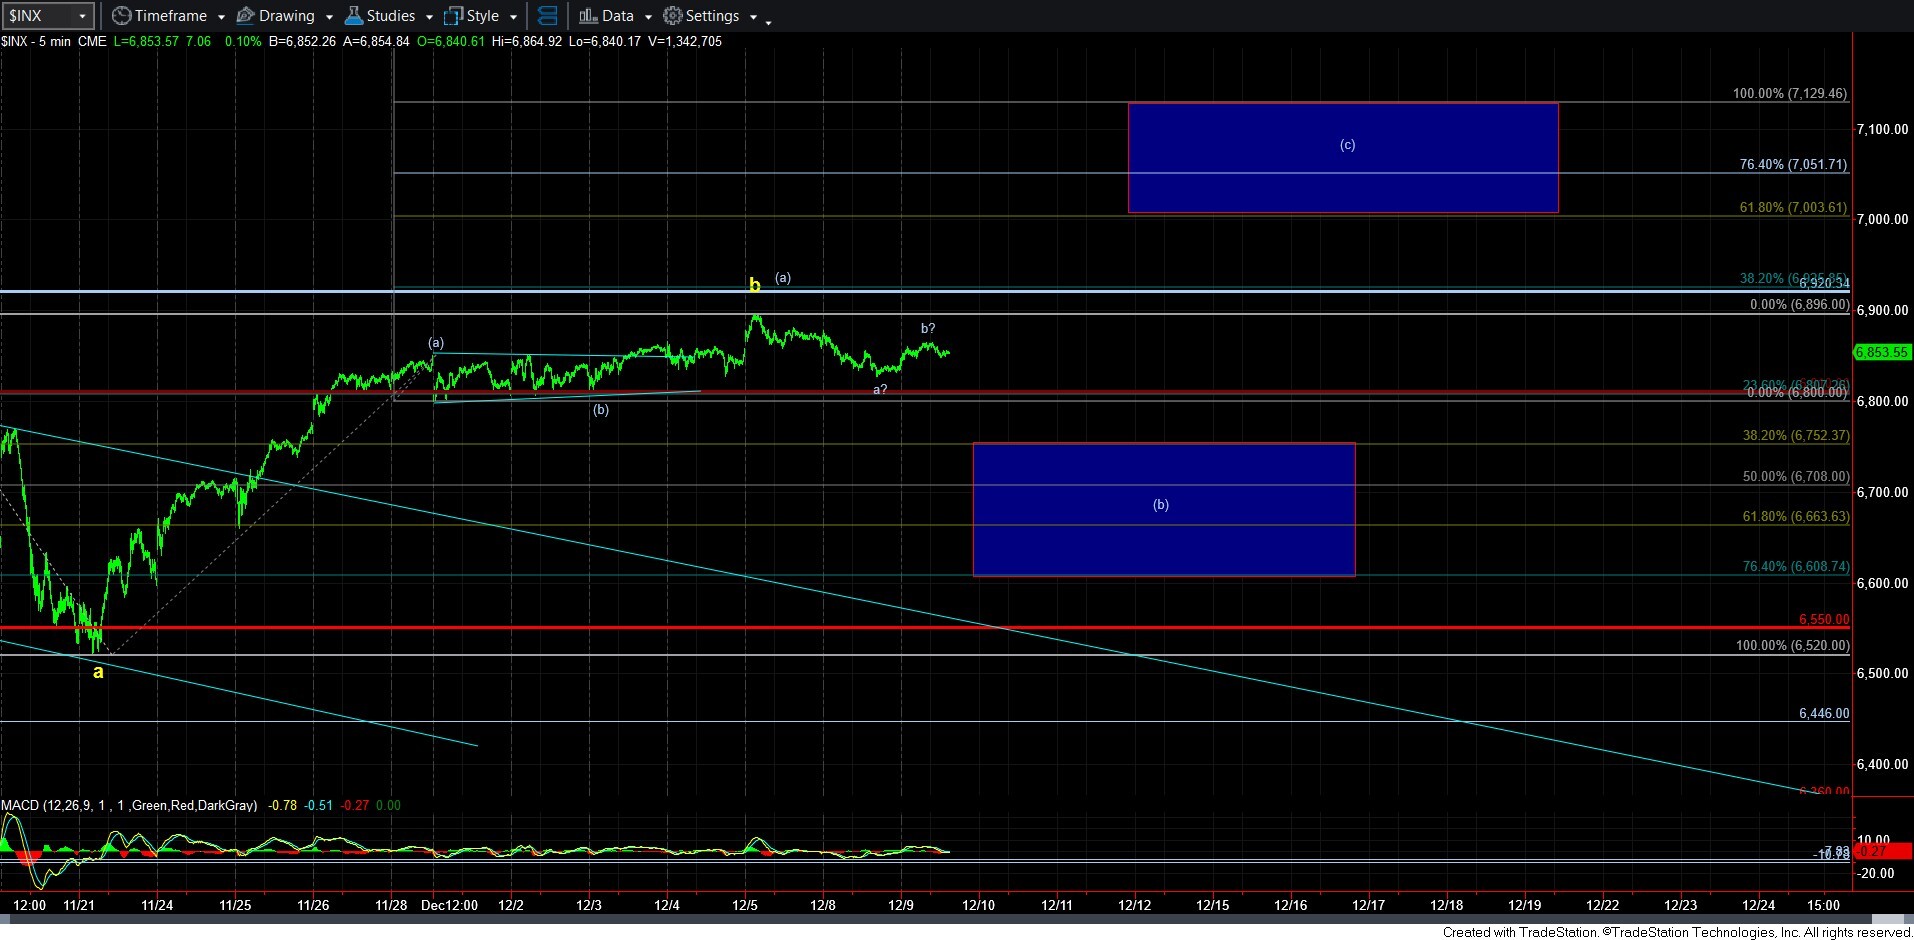
Task: Click the blue window linking icon
Action: [x=547, y=16]
